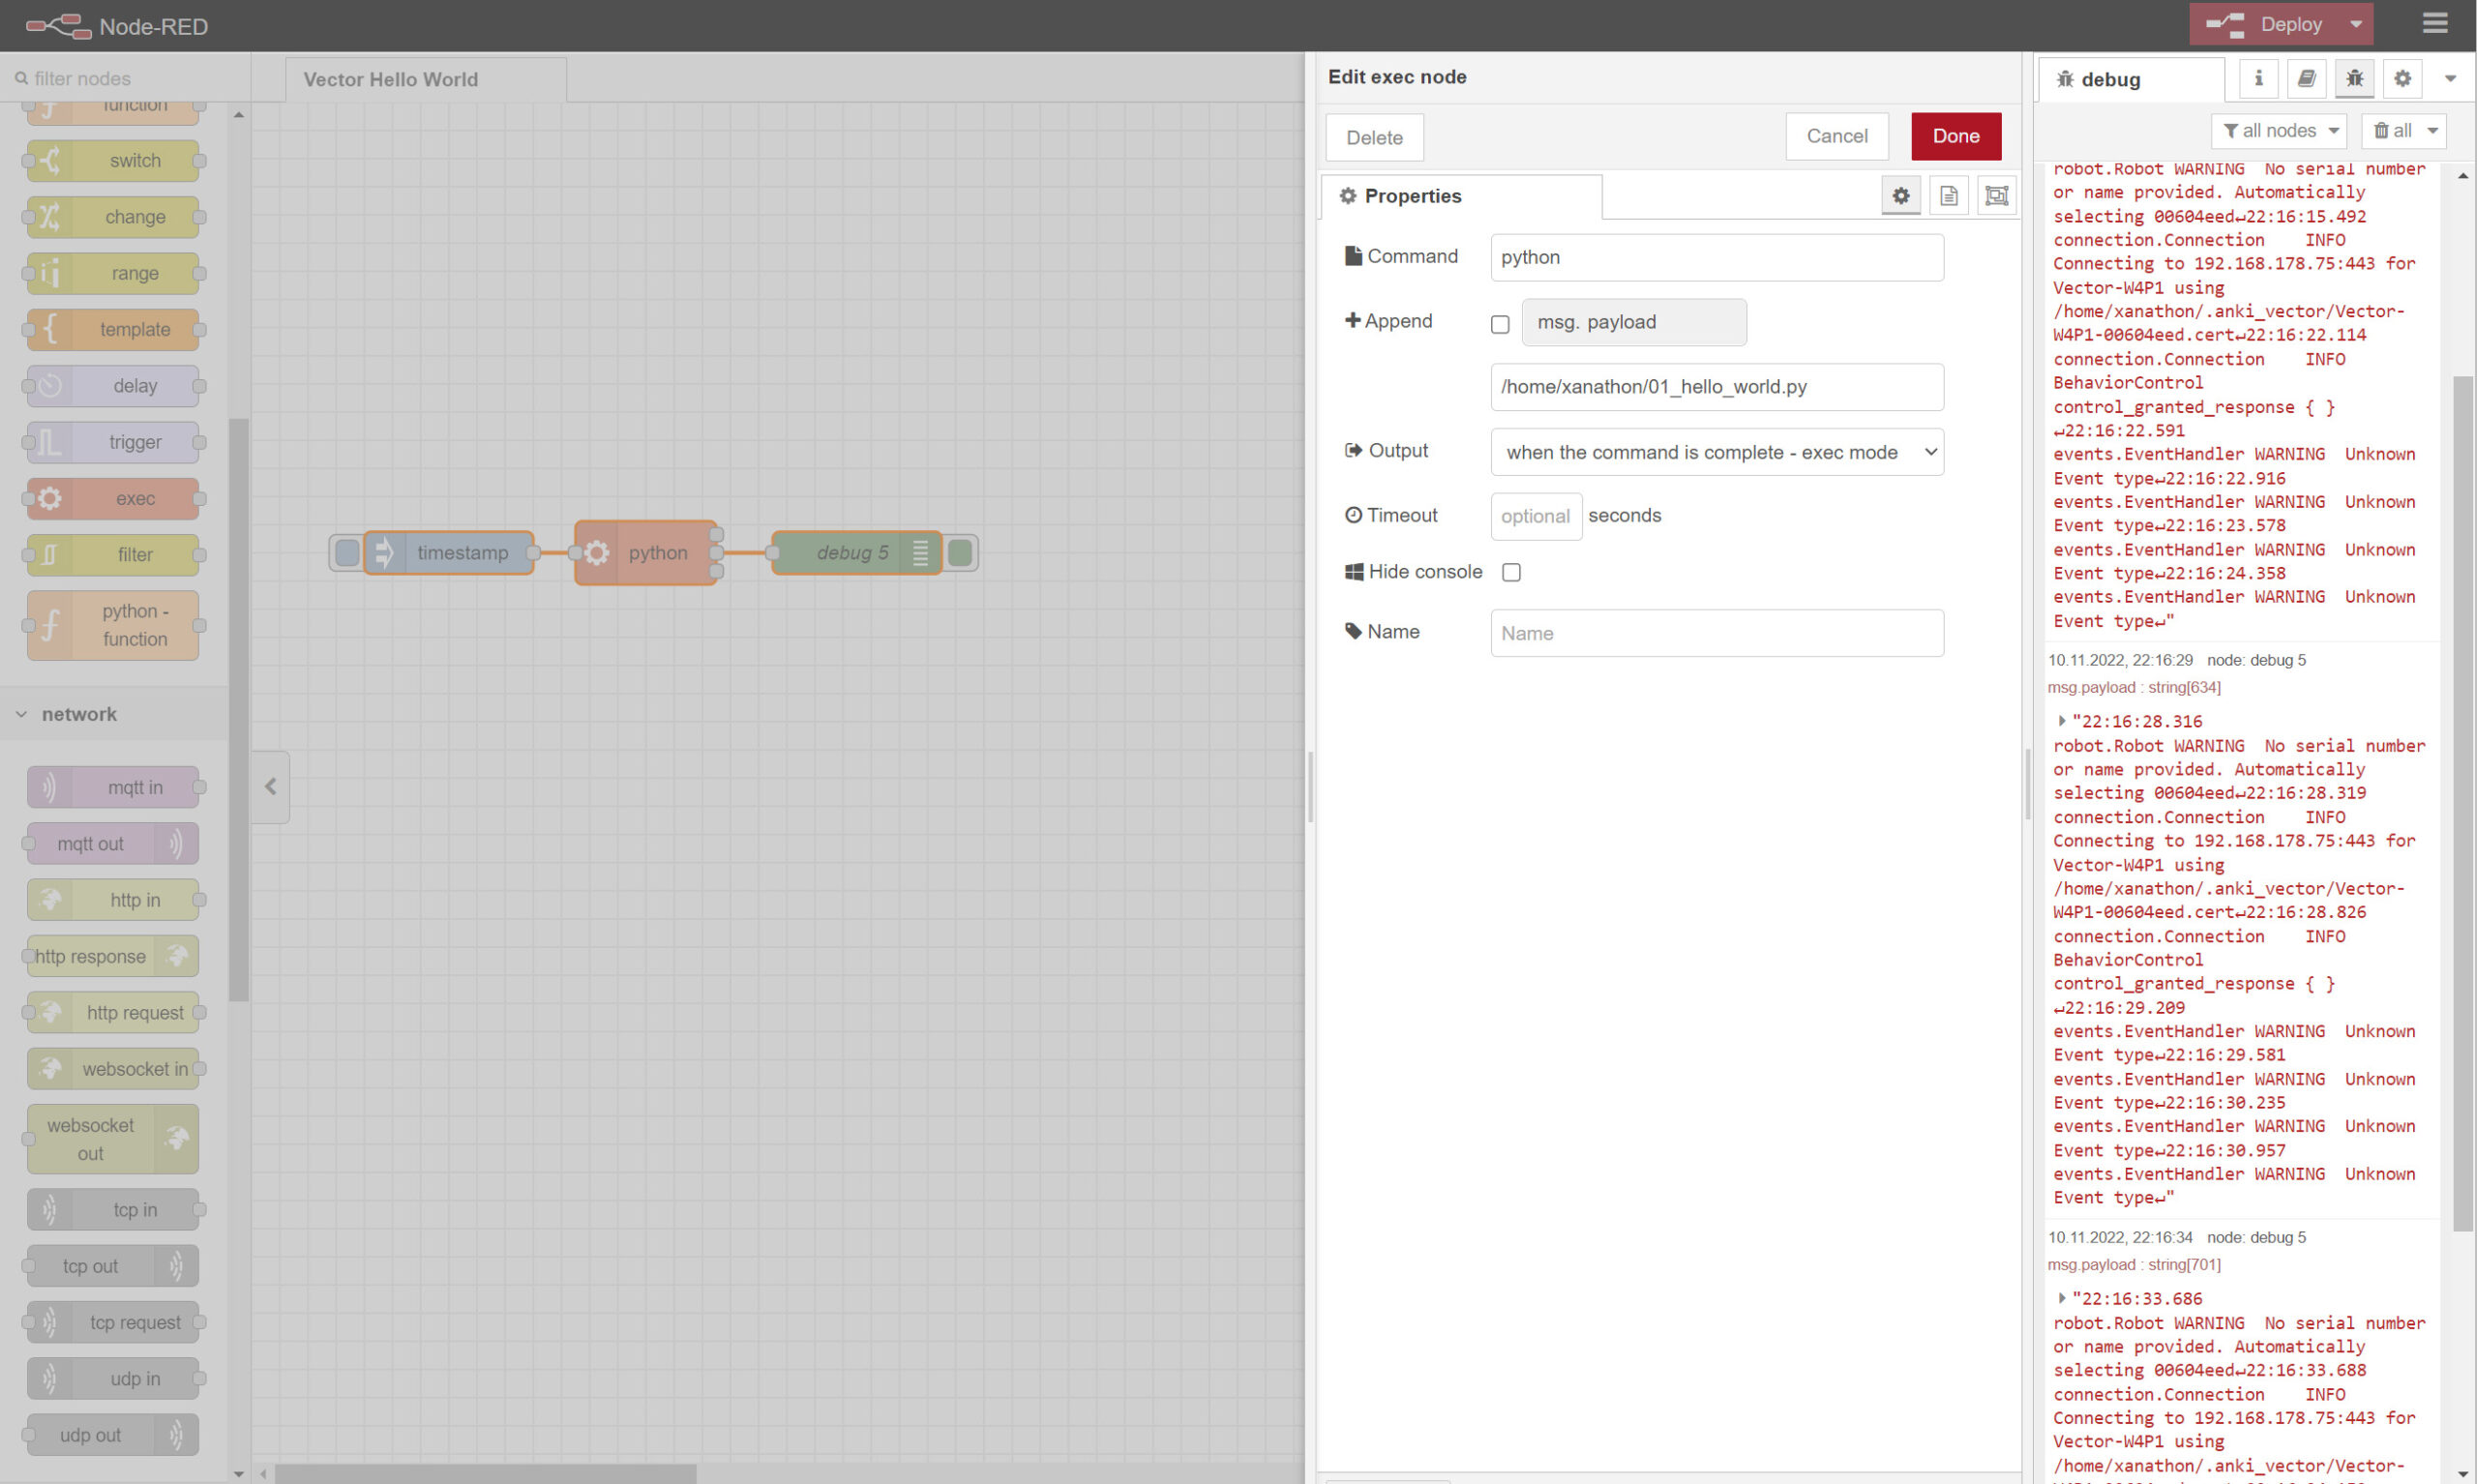Click the msg.payload append property field

point(1634,322)
